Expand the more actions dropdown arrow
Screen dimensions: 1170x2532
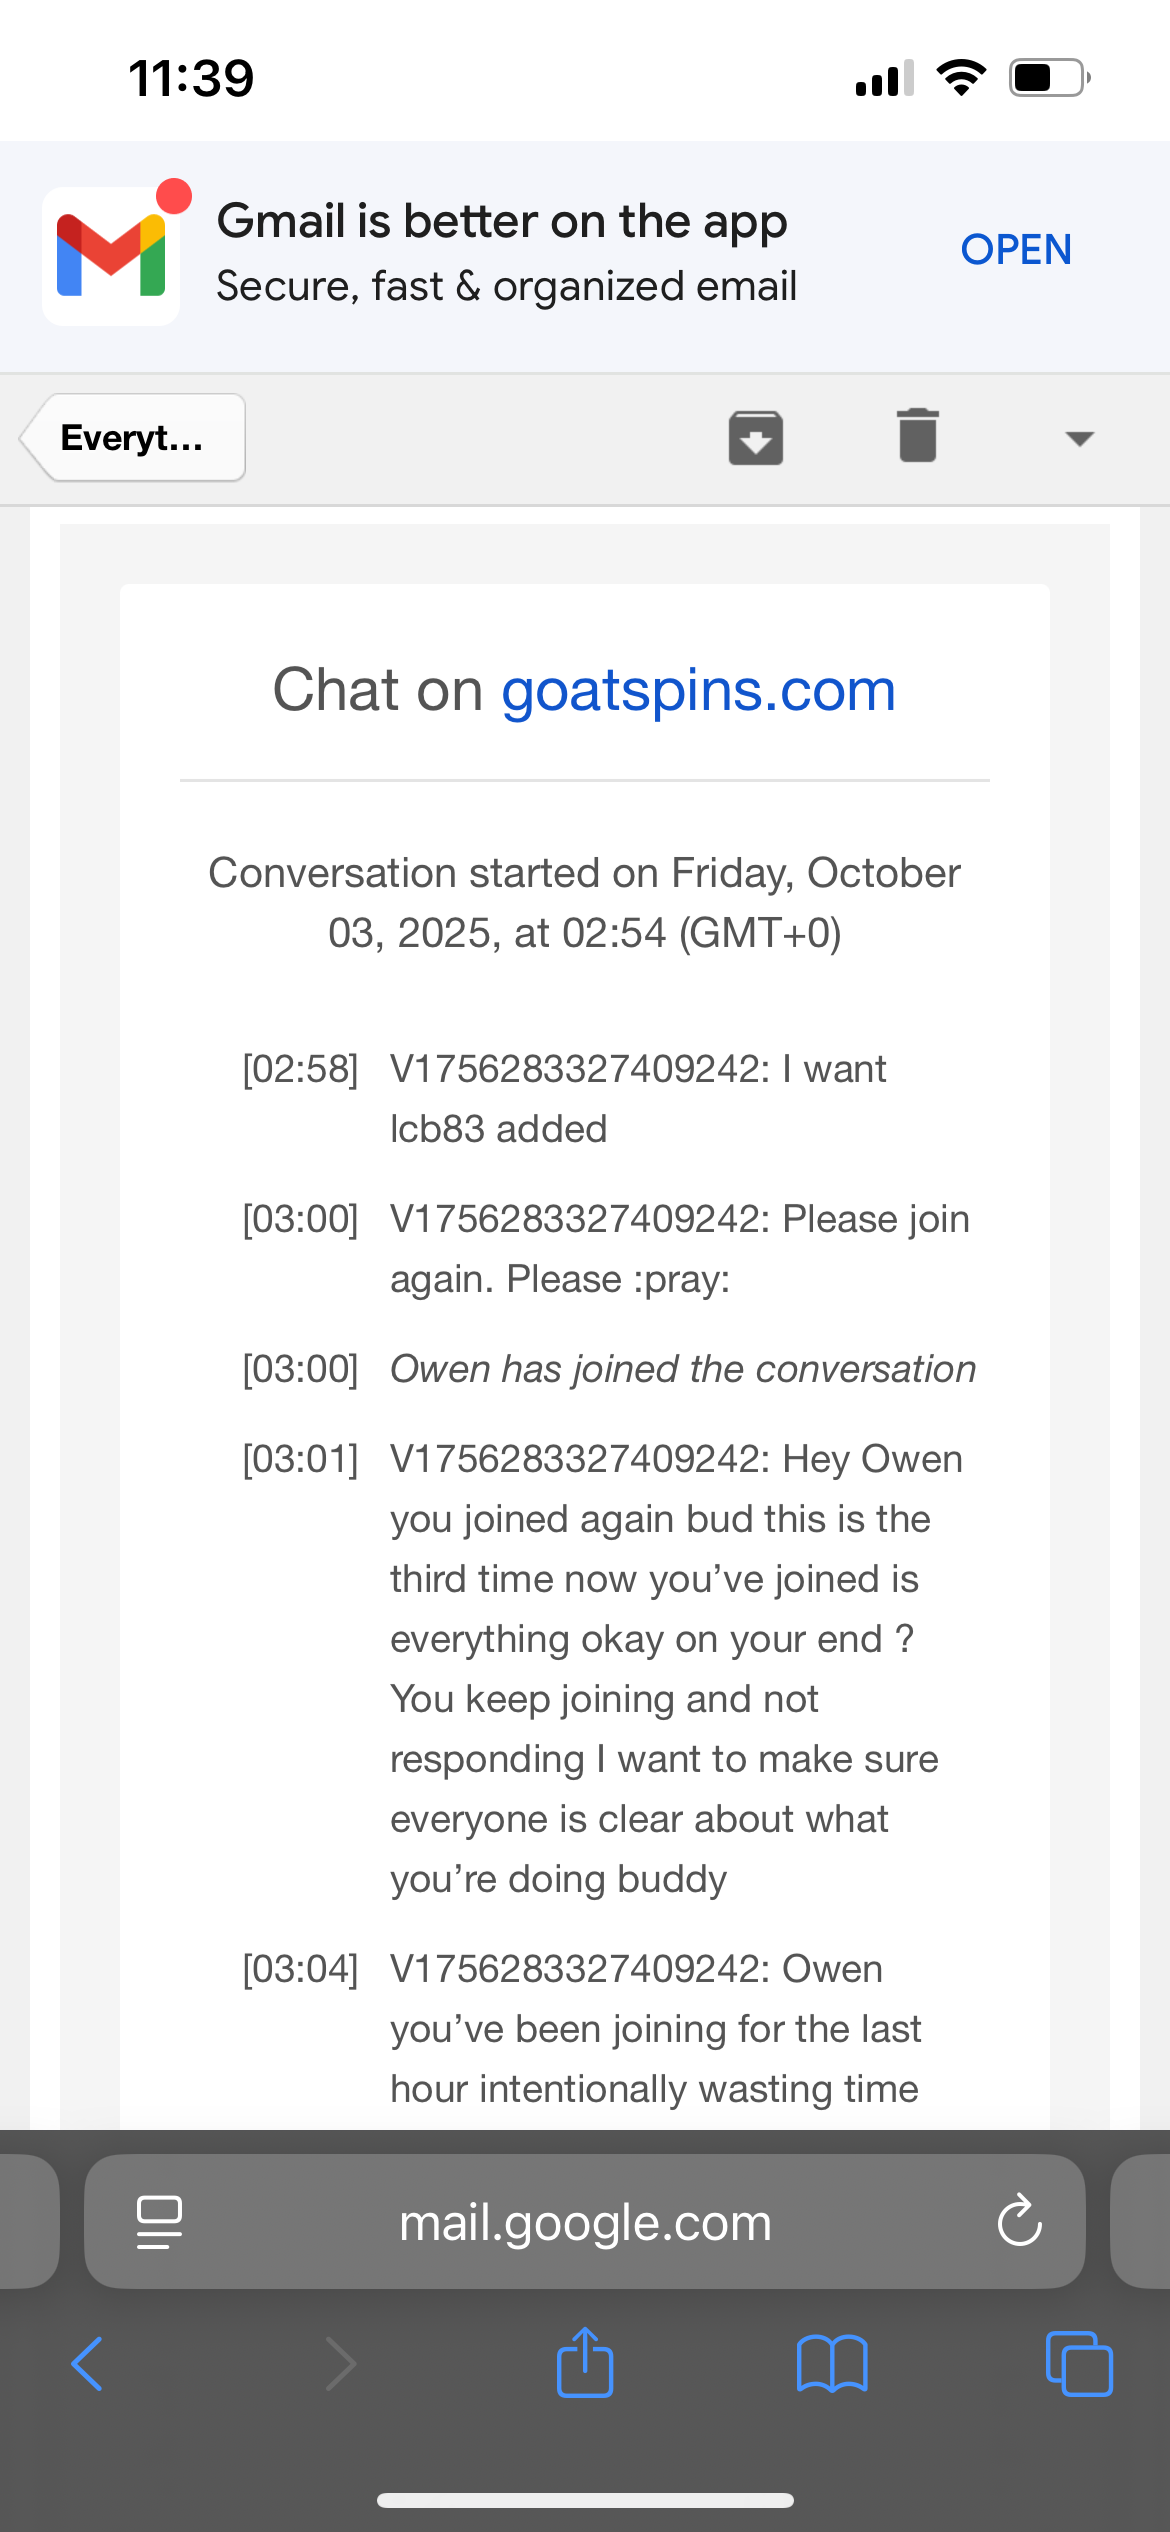(1079, 438)
